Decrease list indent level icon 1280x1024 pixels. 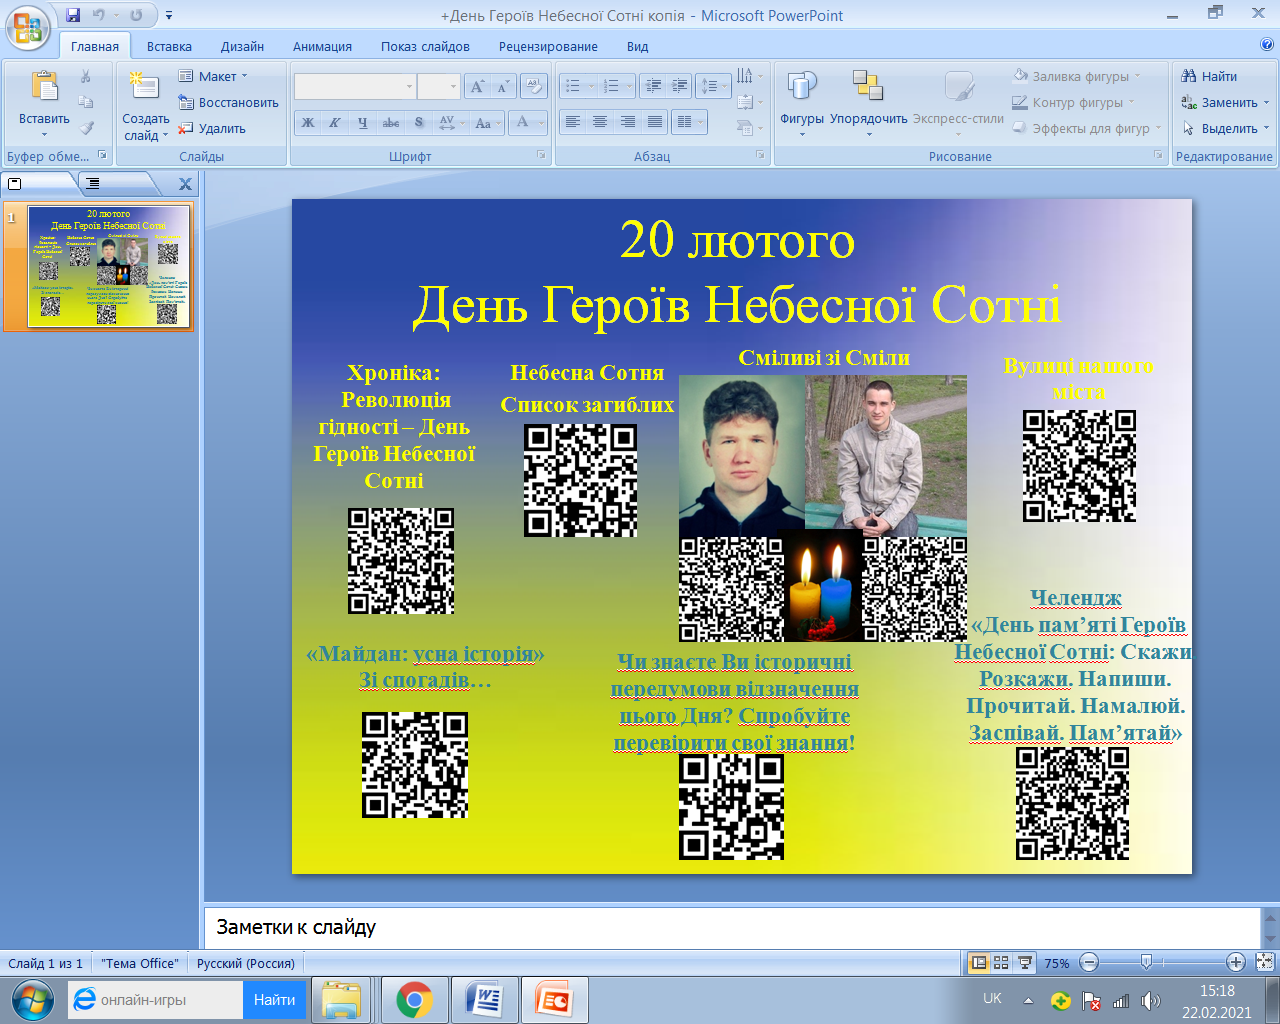point(653,86)
